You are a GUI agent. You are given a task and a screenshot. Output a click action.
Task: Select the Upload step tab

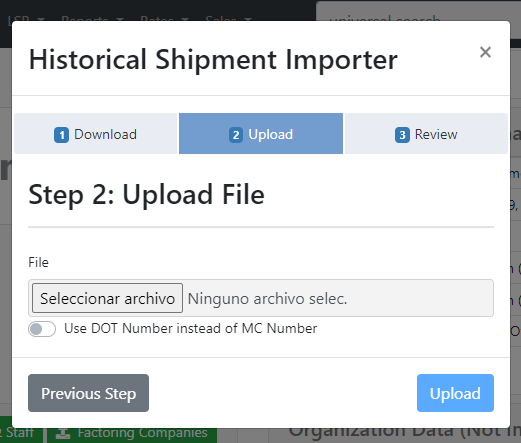pos(261,134)
